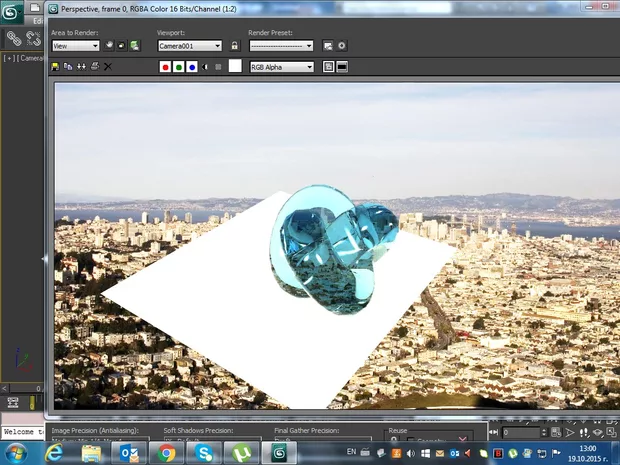The height and width of the screenshot is (465, 620).
Task: Open the RGB Alpha channel dropdown
Action: (x=281, y=67)
